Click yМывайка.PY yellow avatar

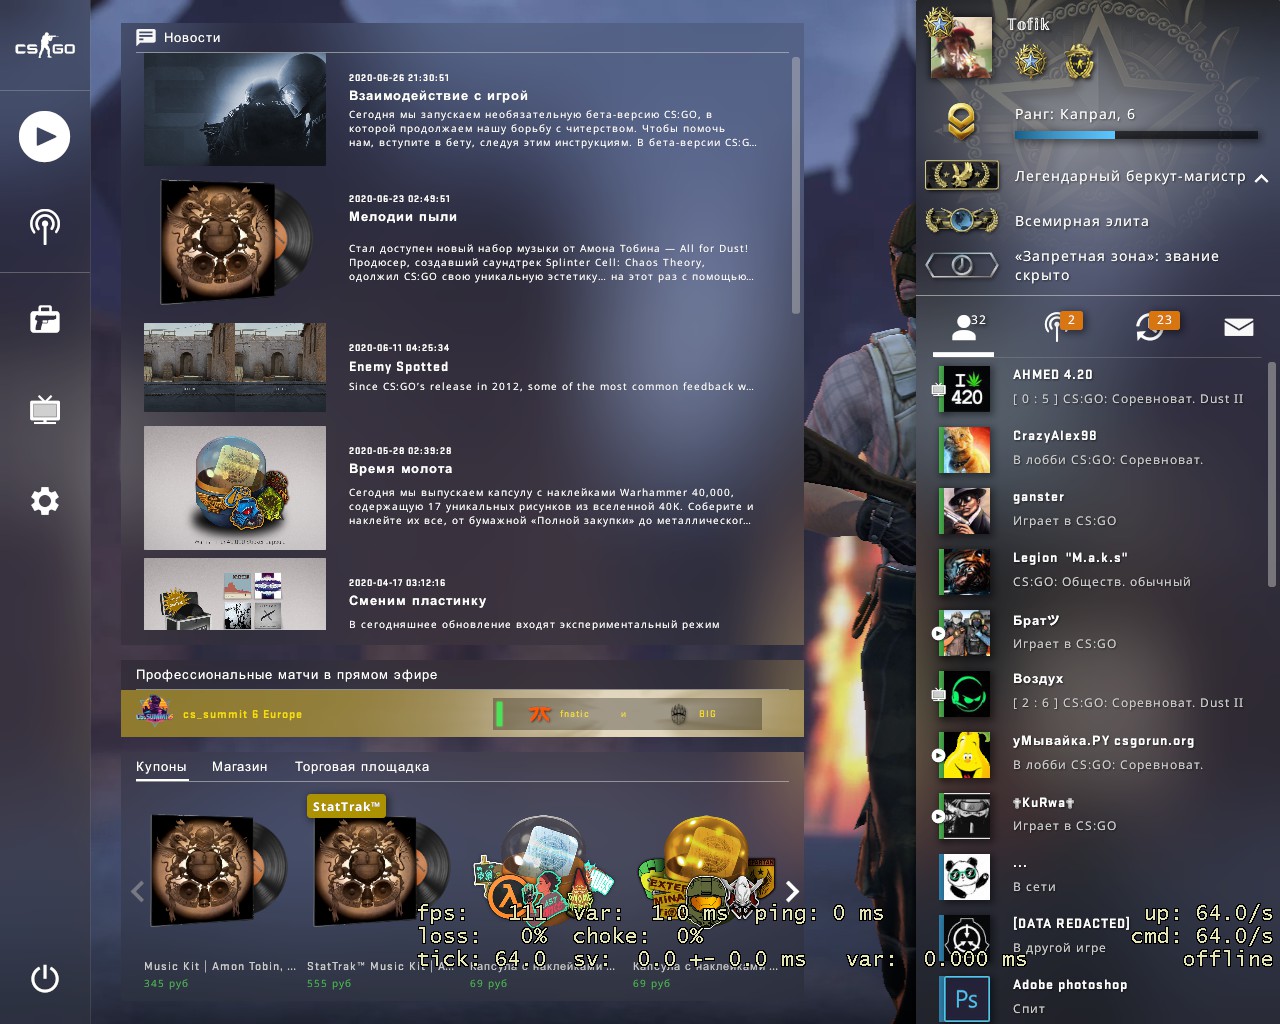[966, 755]
